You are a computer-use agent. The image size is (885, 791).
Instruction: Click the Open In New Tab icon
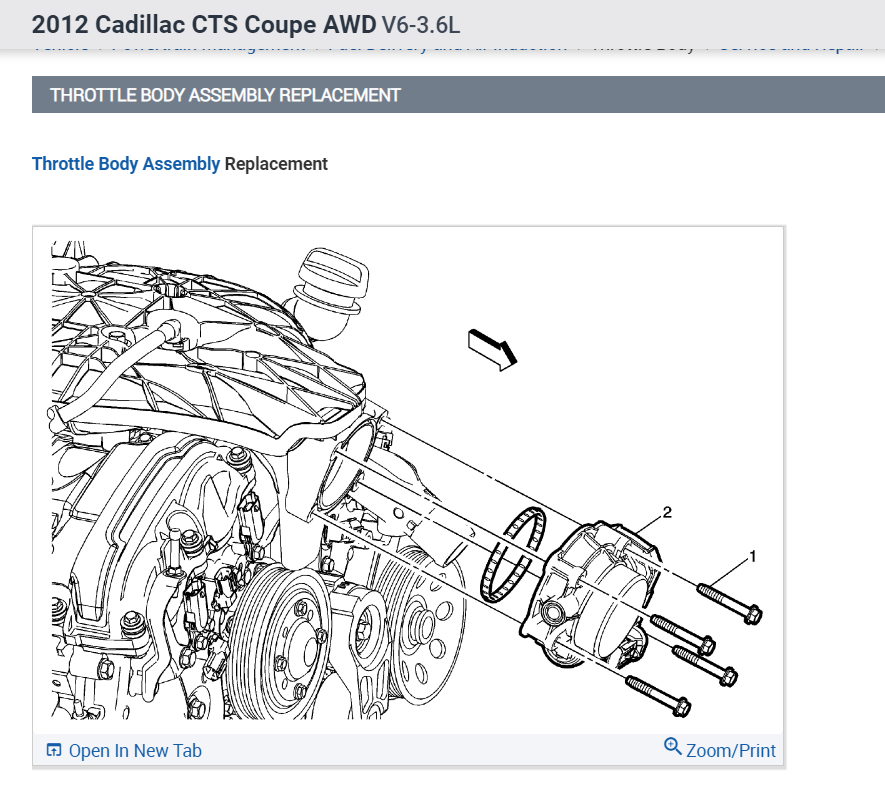tap(54, 750)
